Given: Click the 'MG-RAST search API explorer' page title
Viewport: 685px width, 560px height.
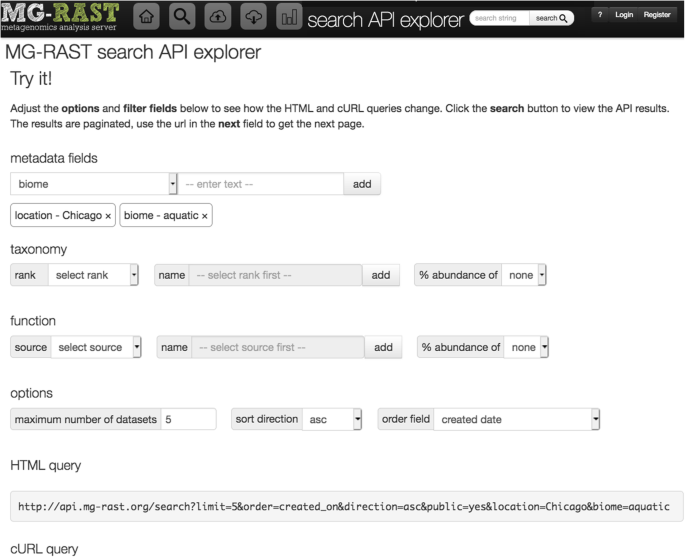Looking at the screenshot, I should click(x=133, y=52).
